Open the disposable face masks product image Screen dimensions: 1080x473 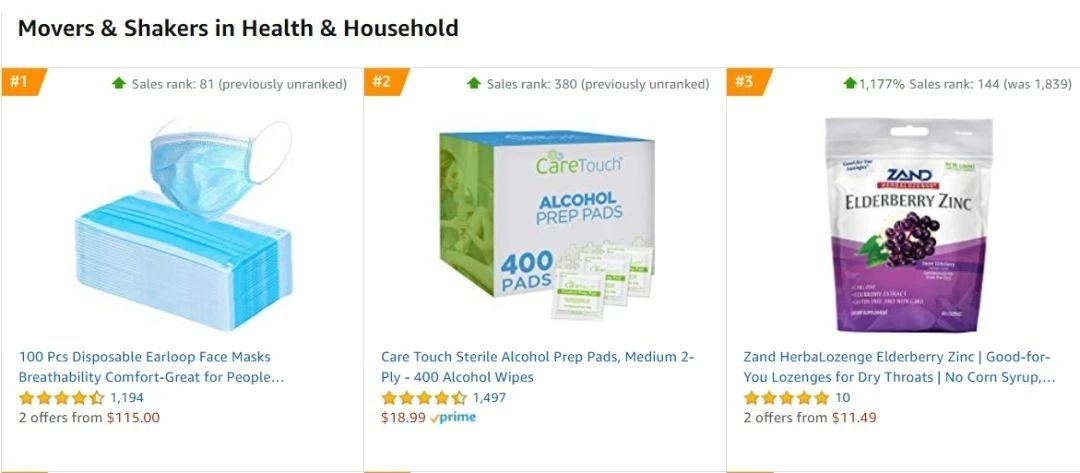(183, 223)
